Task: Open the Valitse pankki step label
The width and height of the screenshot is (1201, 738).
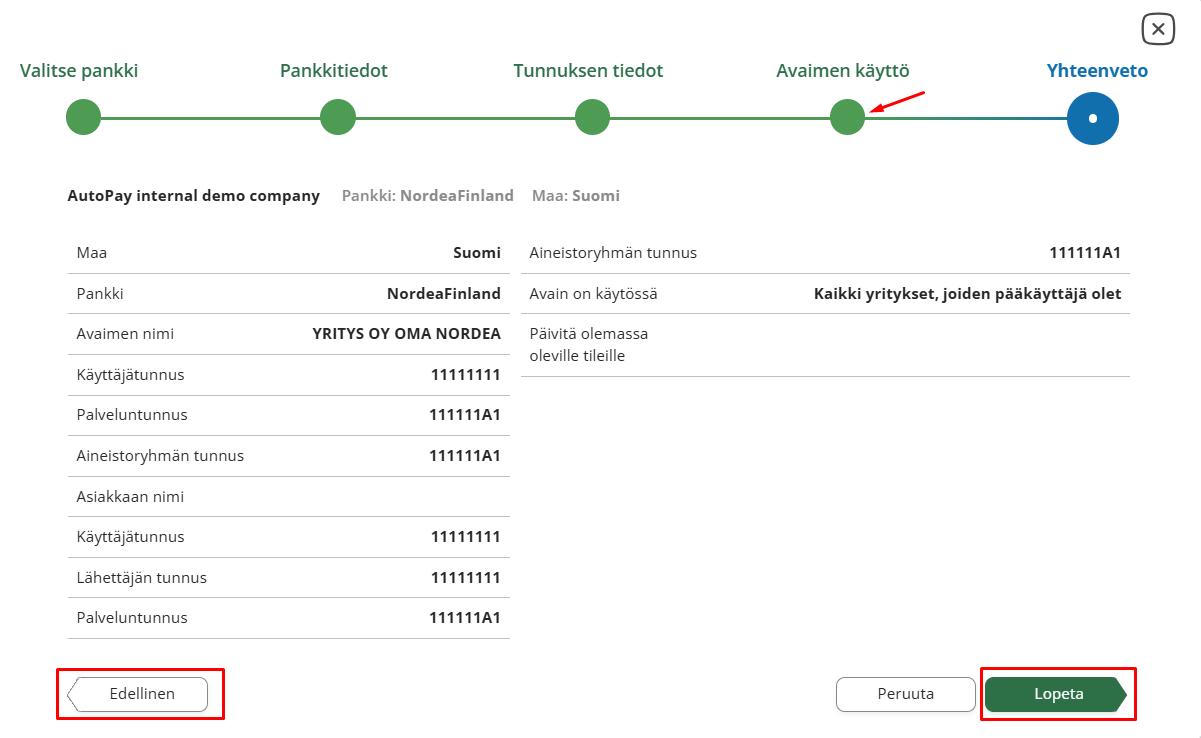Action: 79,71
